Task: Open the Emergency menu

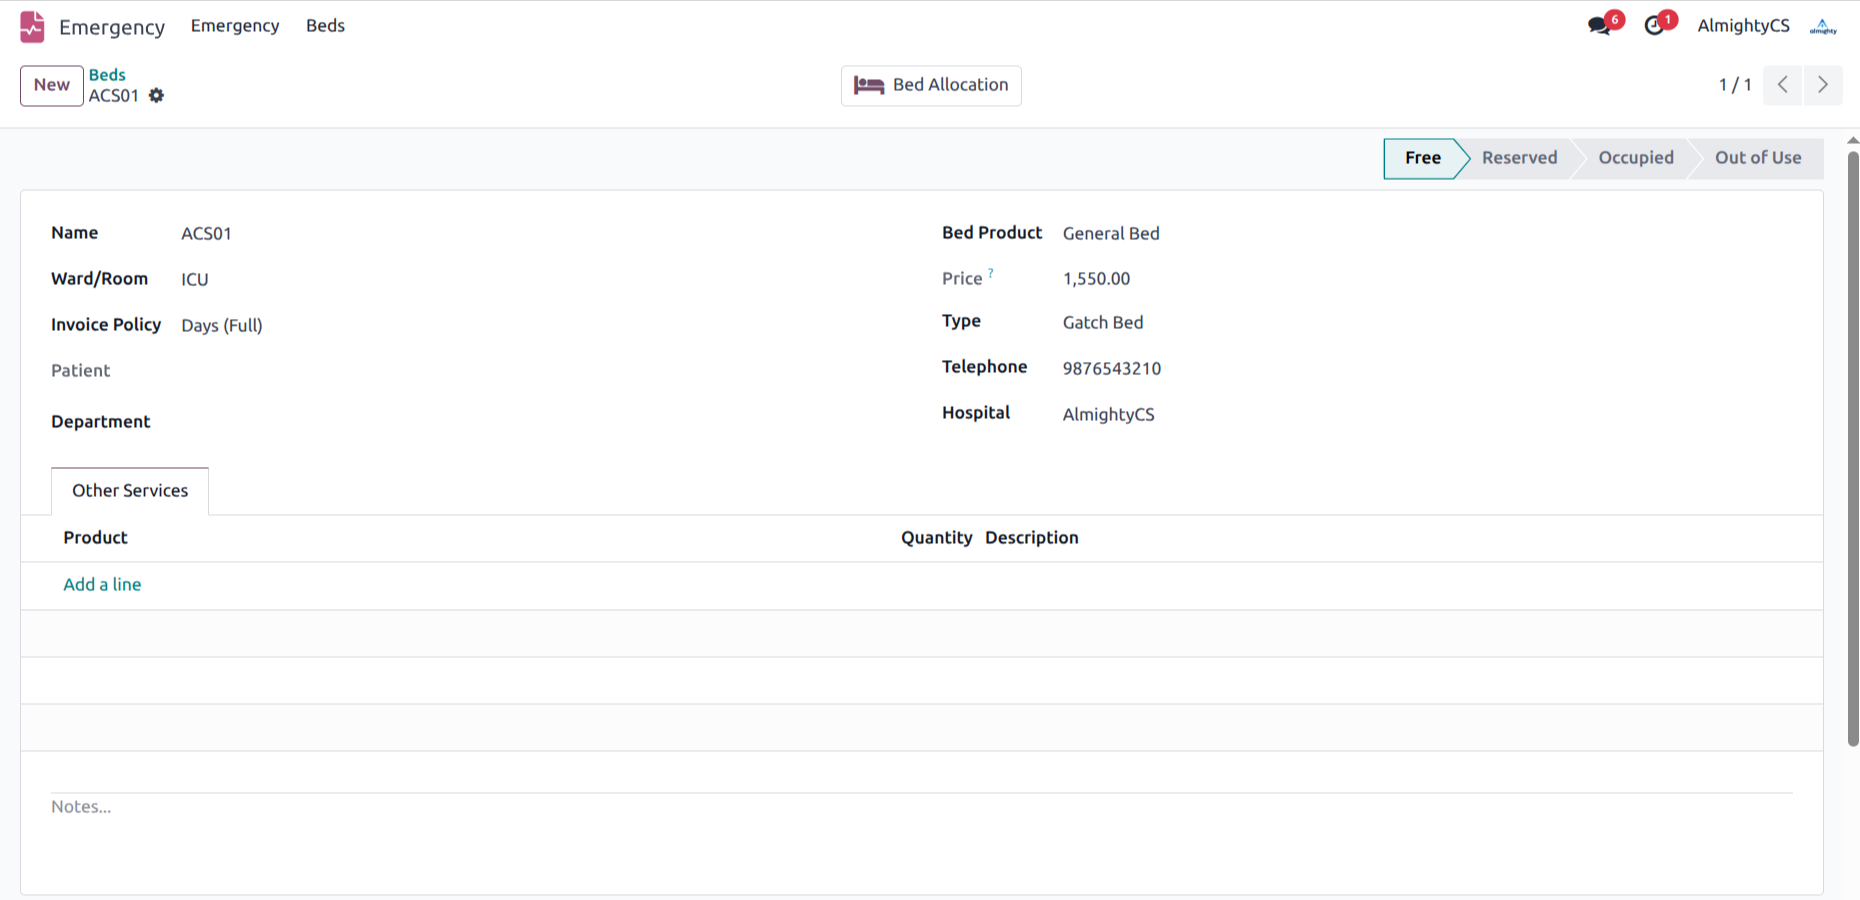Action: [x=235, y=26]
